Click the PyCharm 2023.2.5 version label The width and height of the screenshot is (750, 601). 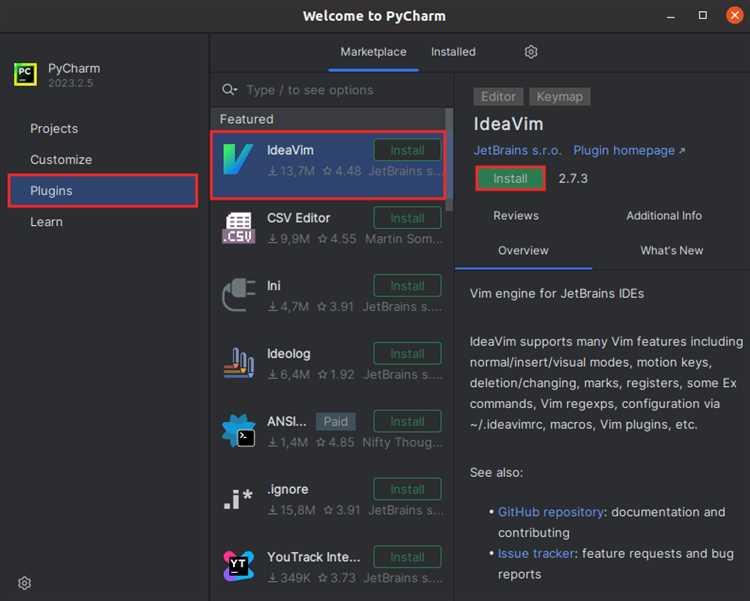[x=70, y=83]
